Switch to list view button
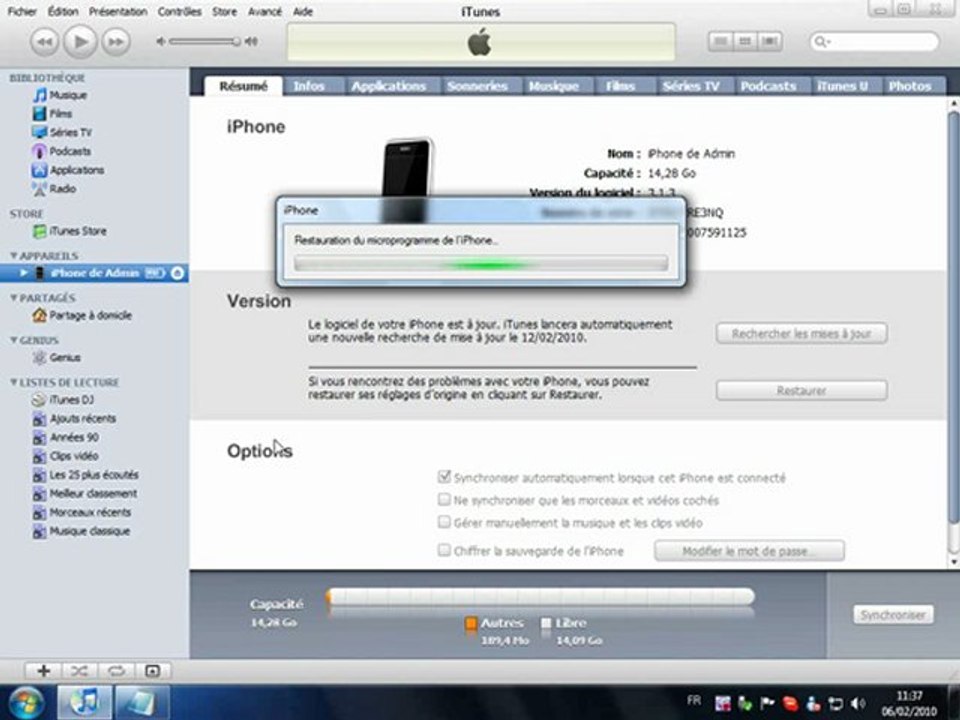 click(x=721, y=41)
